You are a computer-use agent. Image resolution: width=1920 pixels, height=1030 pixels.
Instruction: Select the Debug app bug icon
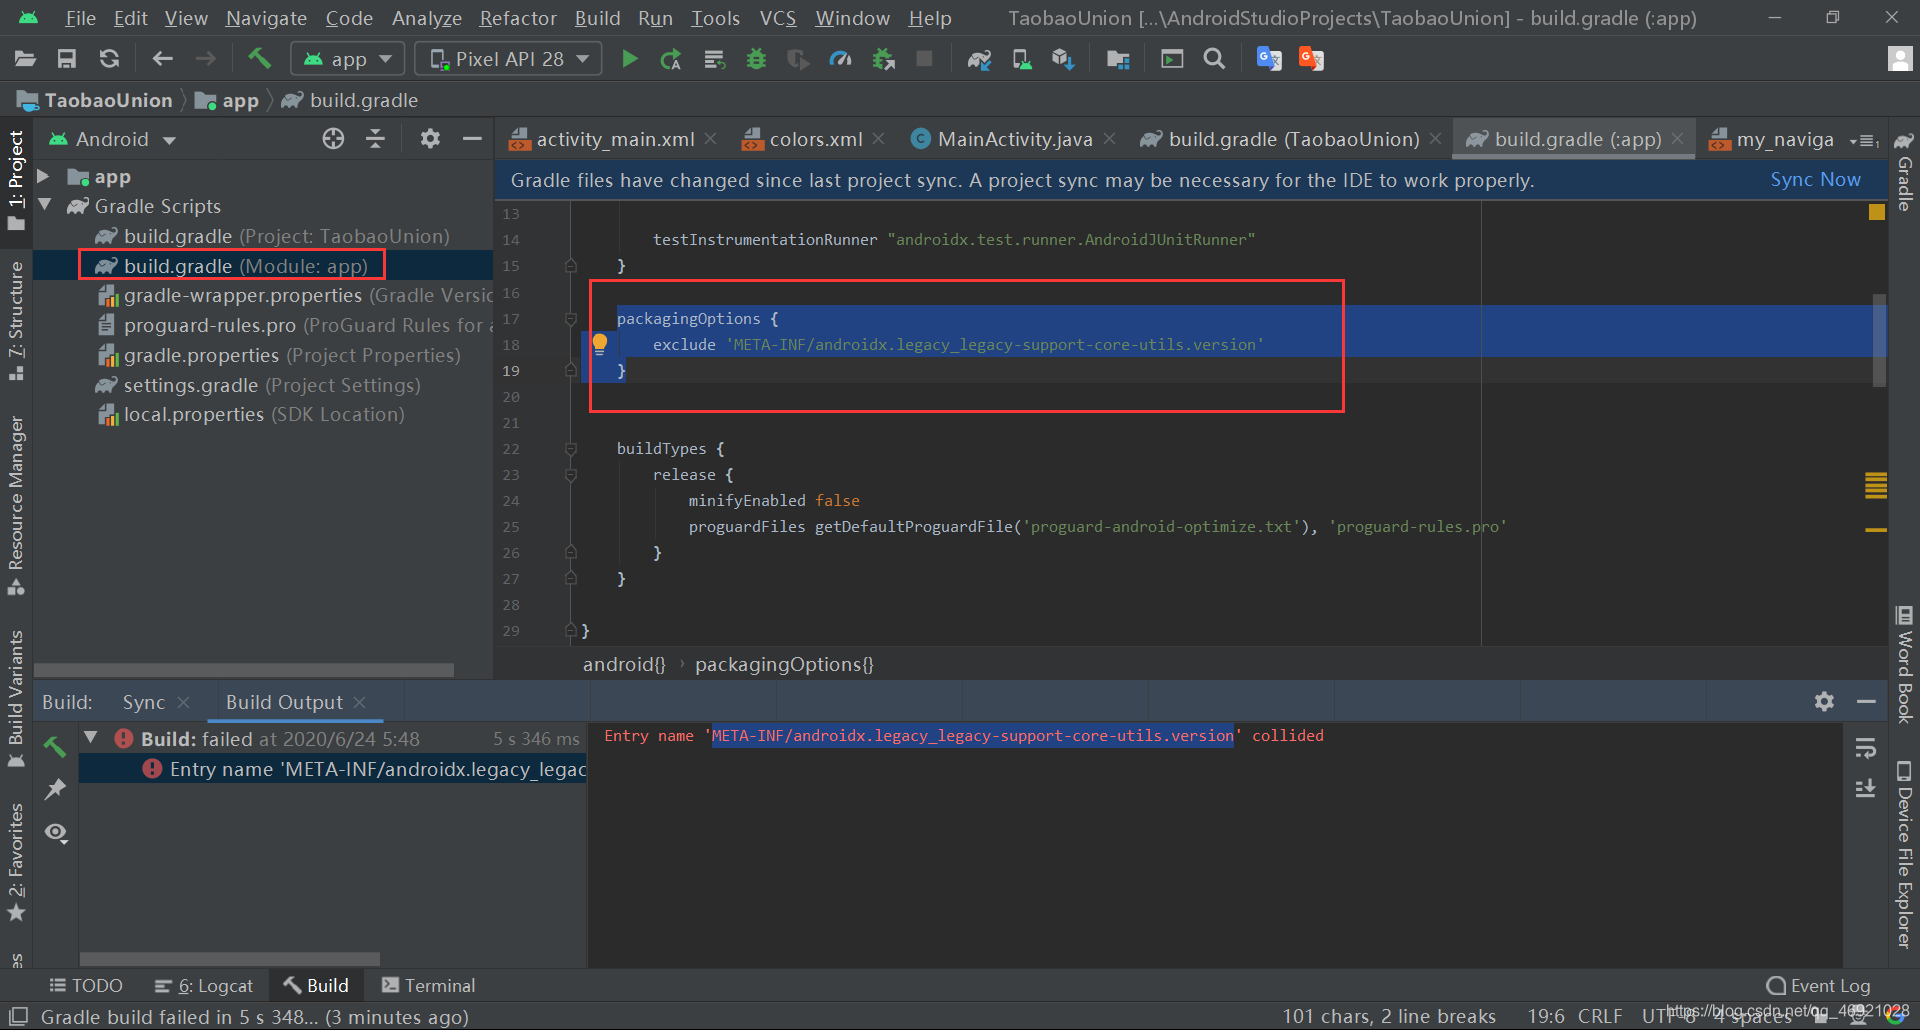[756, 58]
